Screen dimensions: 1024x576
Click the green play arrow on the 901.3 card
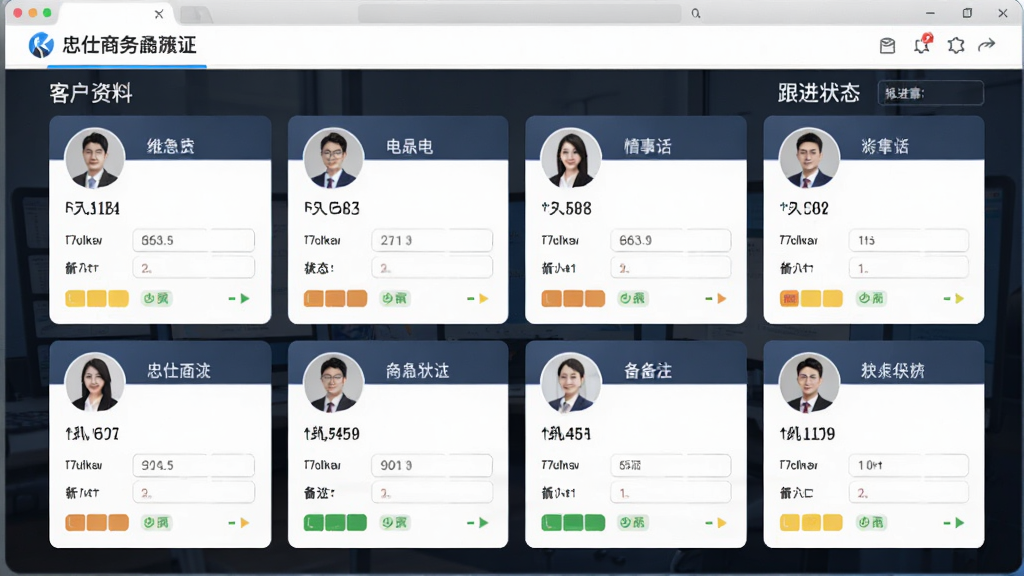click(484, 522)
